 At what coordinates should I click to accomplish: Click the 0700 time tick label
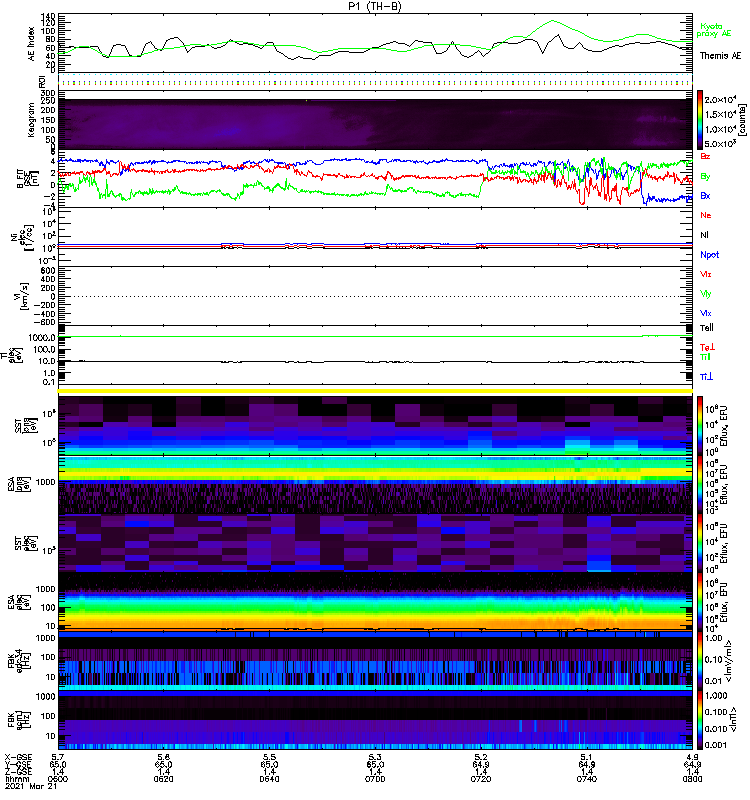tap(375, 779)
